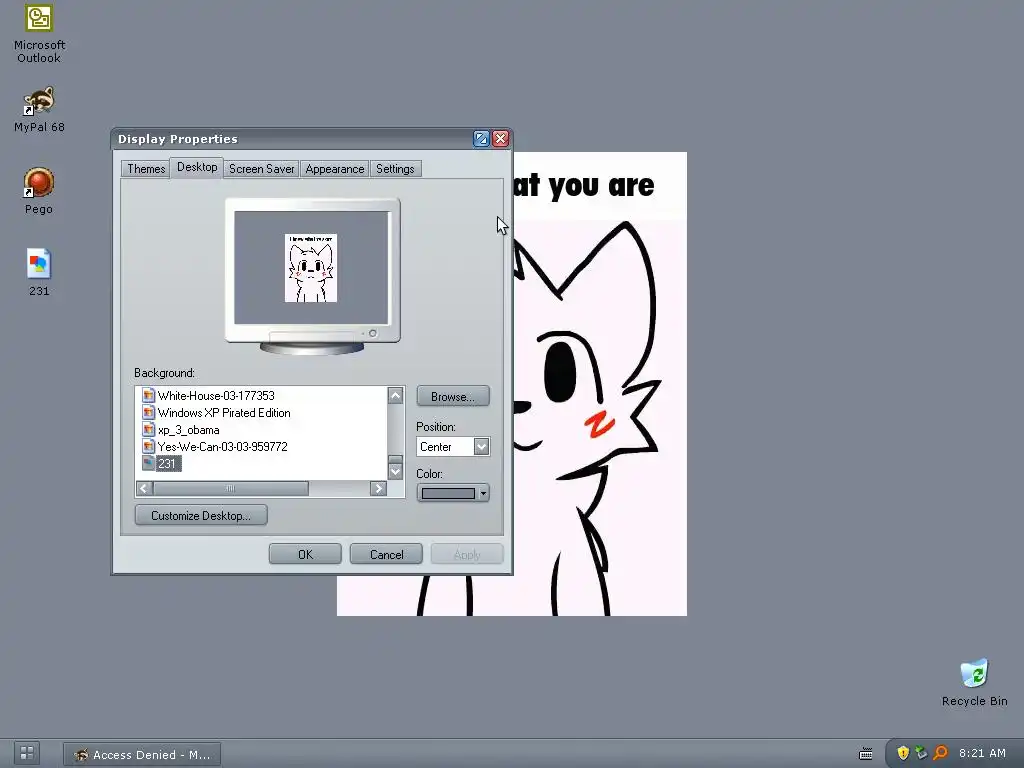
Task: Click the horizontal scroll right arrow
Action: pos(378,488)
